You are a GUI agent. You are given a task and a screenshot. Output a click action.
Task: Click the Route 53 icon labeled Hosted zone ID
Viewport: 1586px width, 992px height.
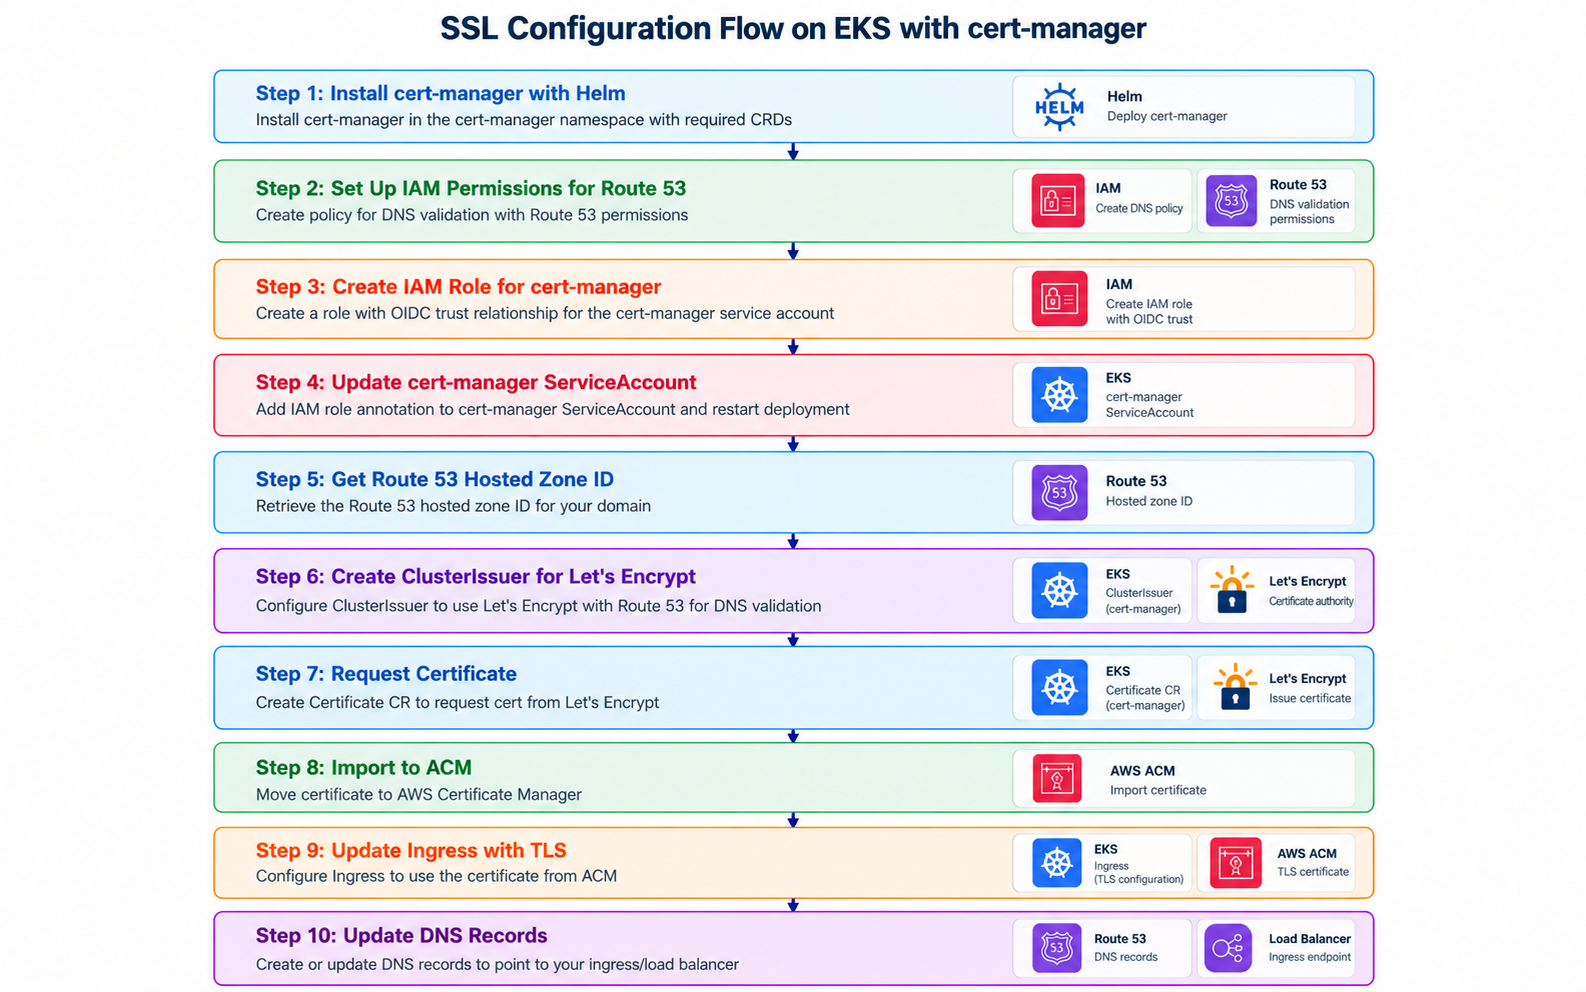click(x=1059, y=492)
